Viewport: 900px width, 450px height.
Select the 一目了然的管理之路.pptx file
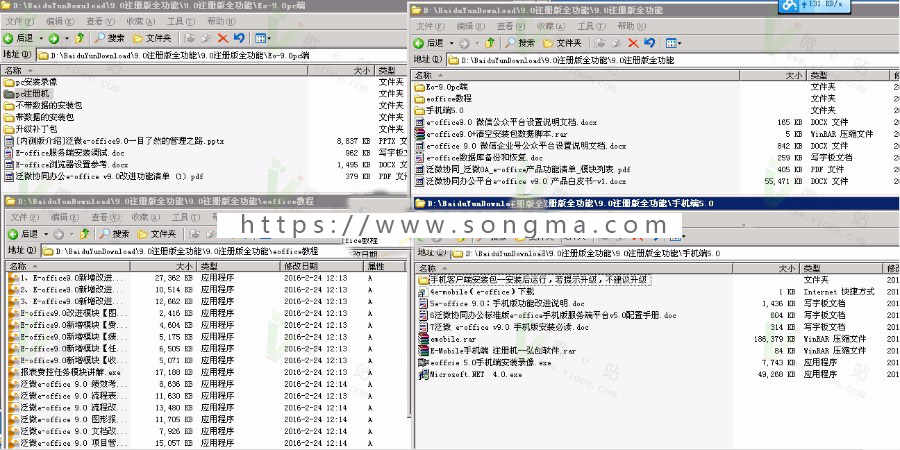[x=114, y=141]
